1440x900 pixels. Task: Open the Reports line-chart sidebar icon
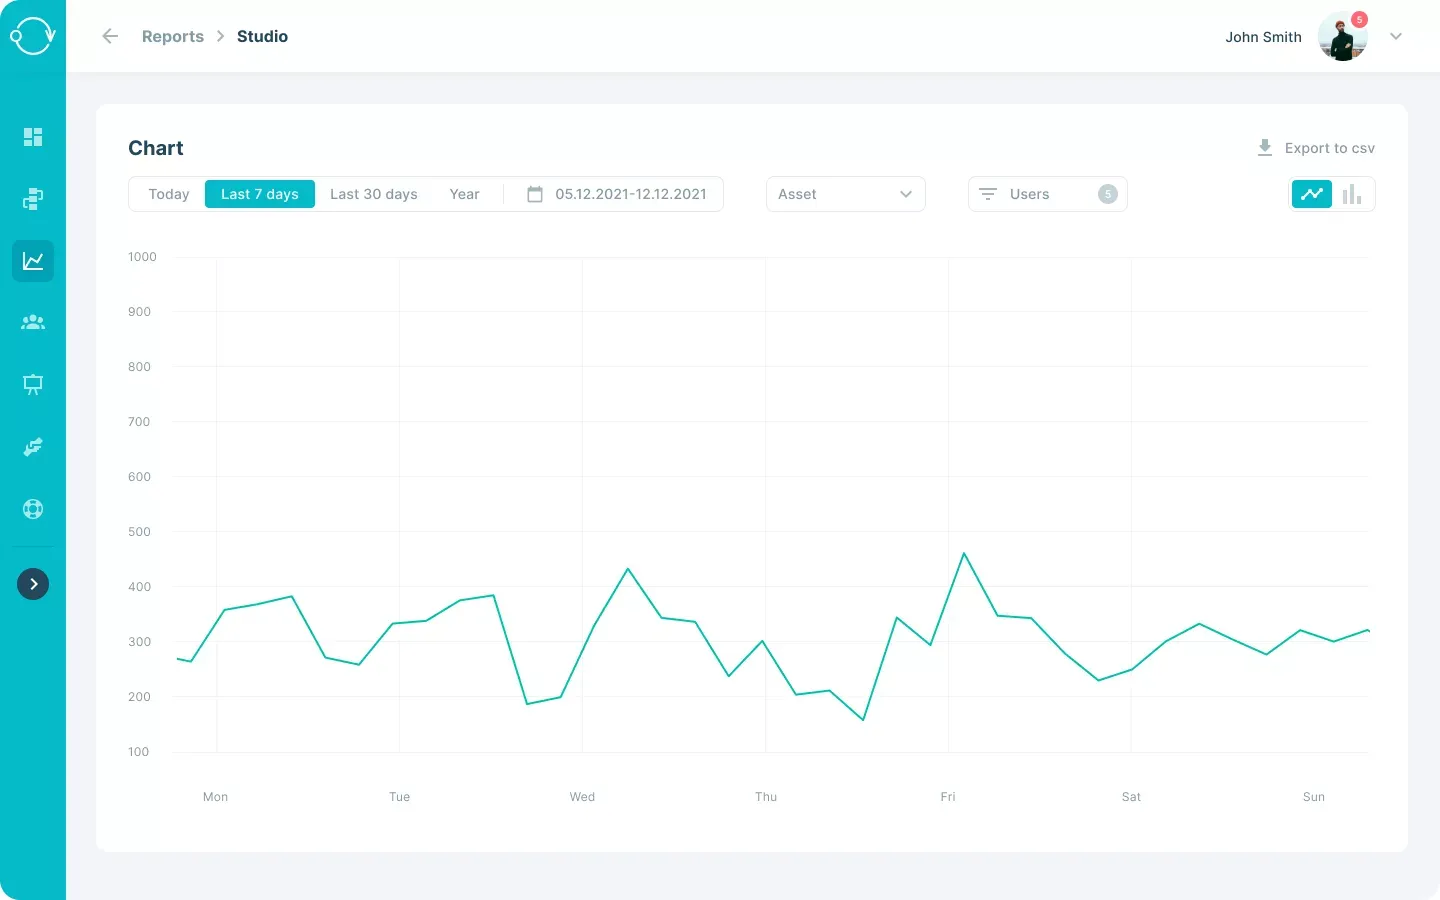tap(33, 261)
